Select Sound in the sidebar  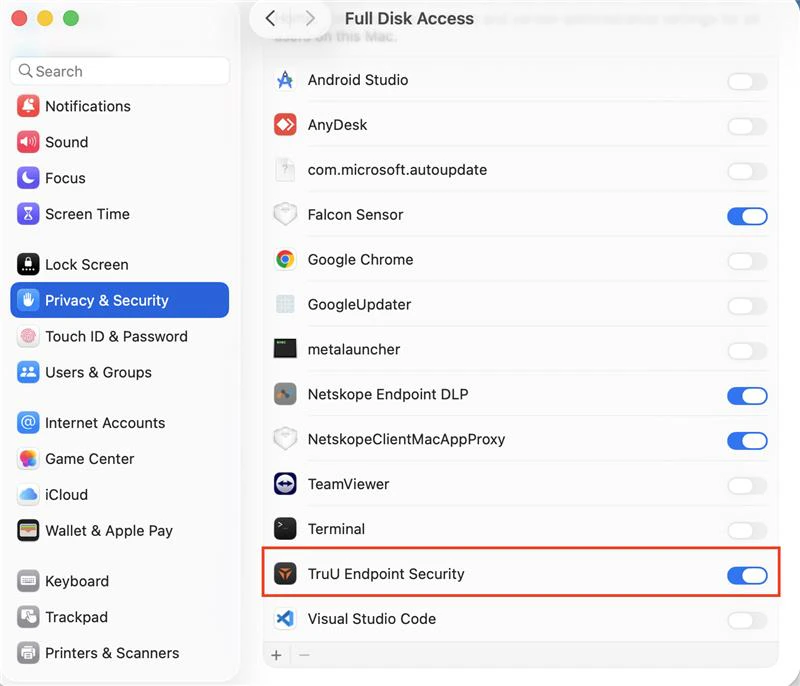pyautogui.click(x=119, y=142)
